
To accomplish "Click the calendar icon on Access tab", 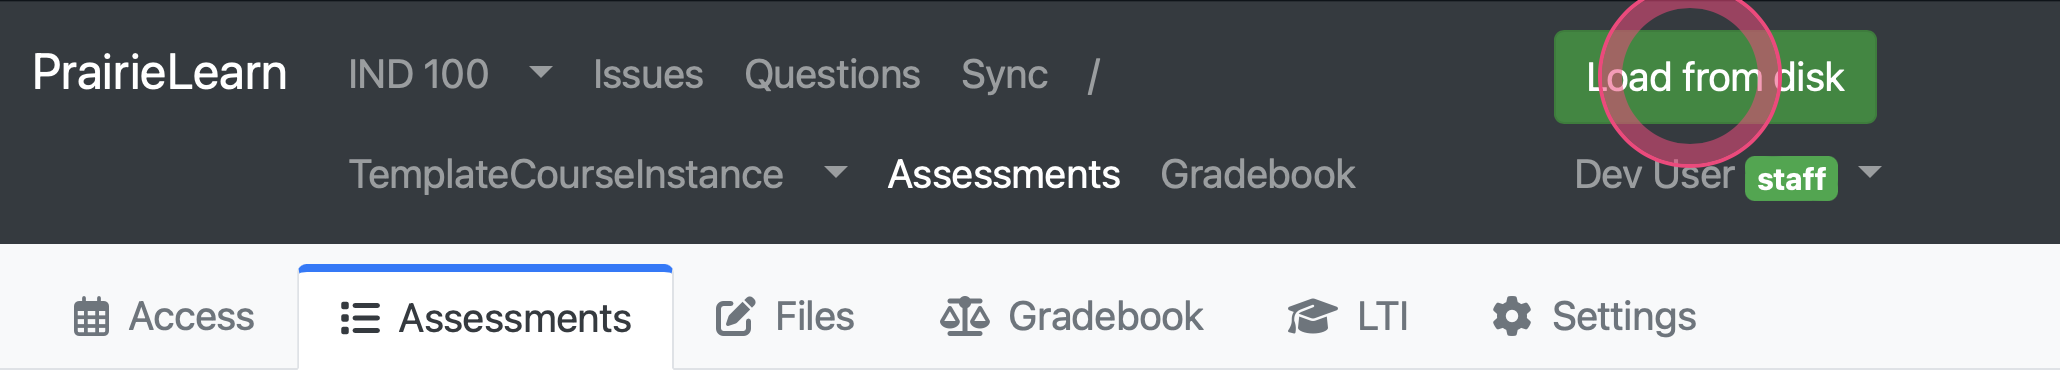I will [91, 317].
